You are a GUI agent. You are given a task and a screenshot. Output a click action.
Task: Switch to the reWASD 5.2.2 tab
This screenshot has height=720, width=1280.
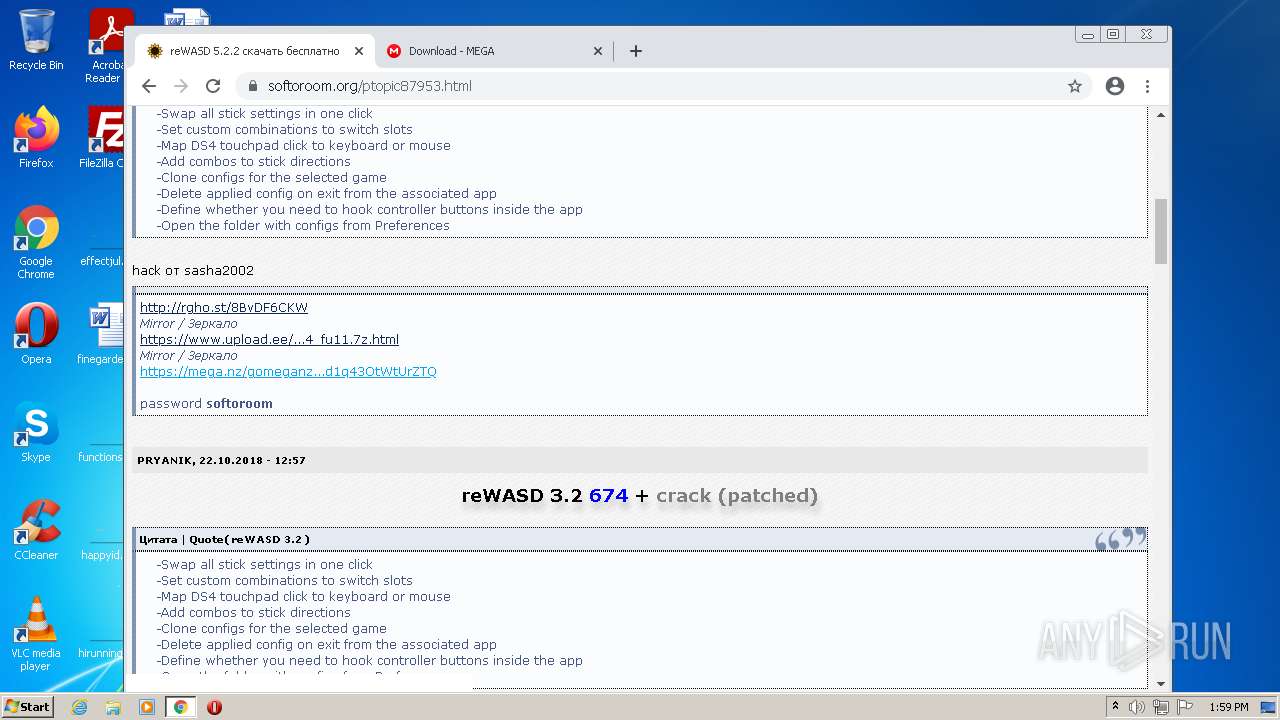[x=255, y=51]
